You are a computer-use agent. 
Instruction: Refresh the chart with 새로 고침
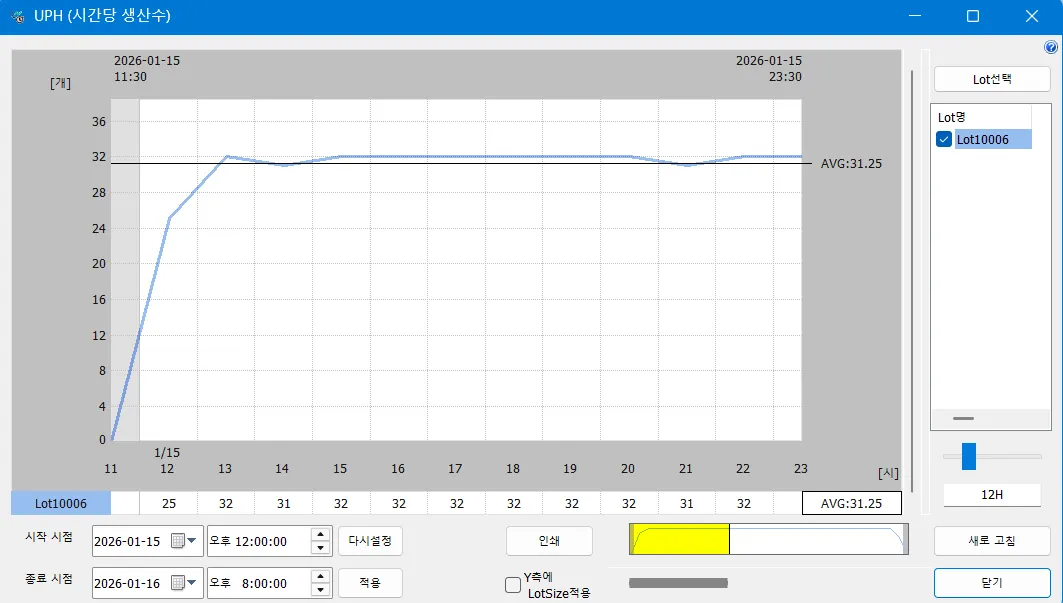[x=992, y=541]
